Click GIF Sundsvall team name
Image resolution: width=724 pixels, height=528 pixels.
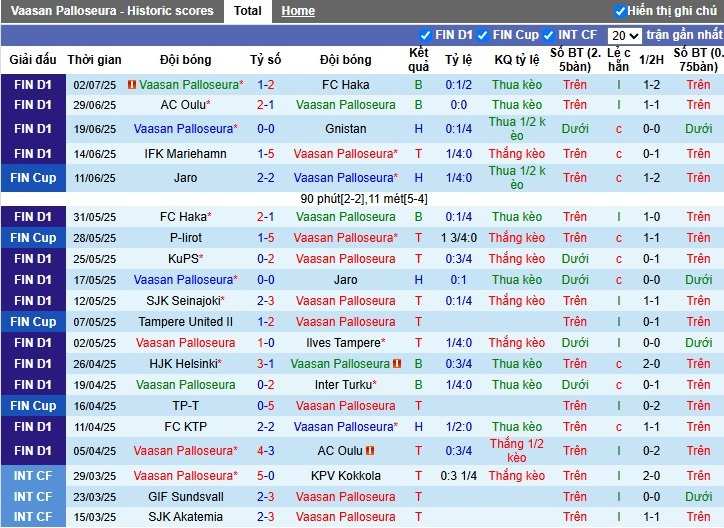pos(186,497)
